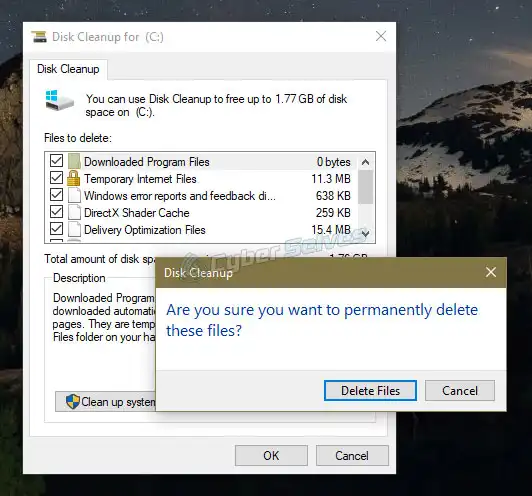Click the scroll down arrow of file list
532x496 pixels.
tap(365, 233)
